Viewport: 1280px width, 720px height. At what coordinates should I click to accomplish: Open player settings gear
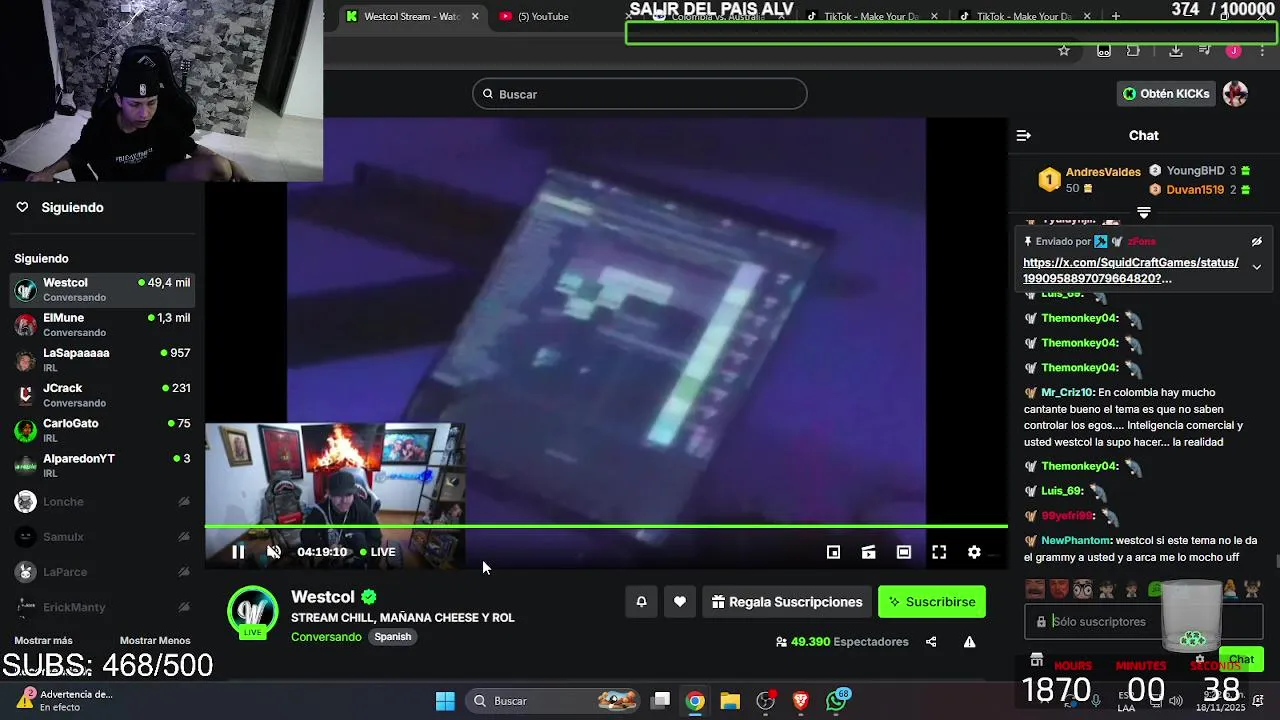tap(974, 552)
